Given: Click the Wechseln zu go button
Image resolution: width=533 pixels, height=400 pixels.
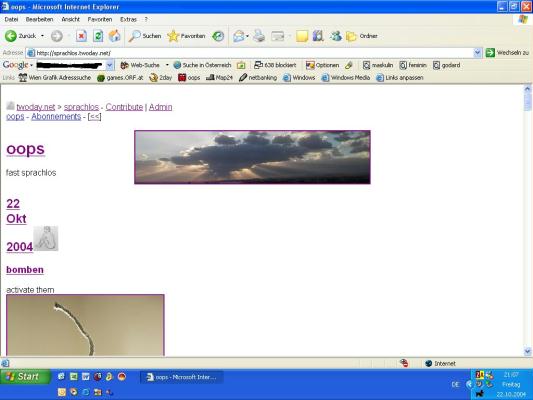Looking at the screenshot, I should point(507,53).
